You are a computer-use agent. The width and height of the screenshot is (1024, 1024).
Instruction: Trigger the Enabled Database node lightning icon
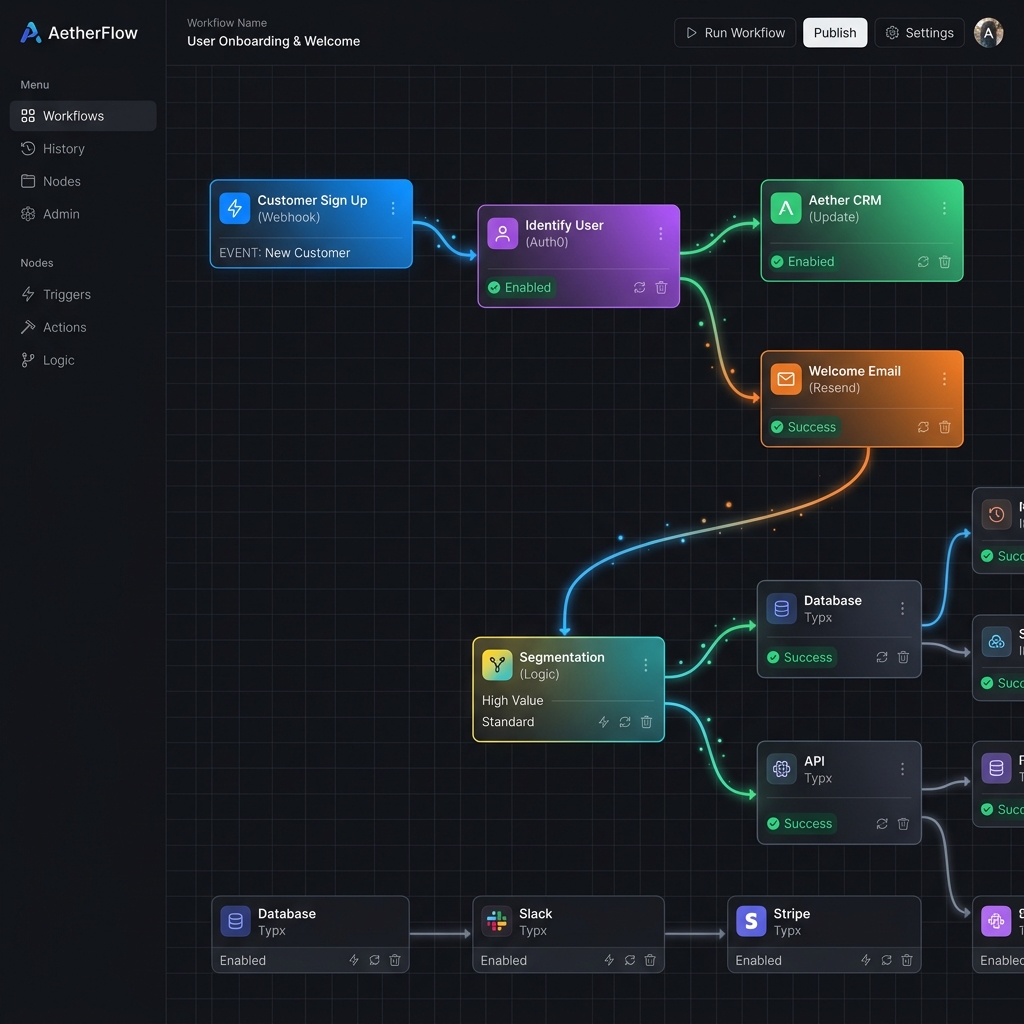coord(353,960)
